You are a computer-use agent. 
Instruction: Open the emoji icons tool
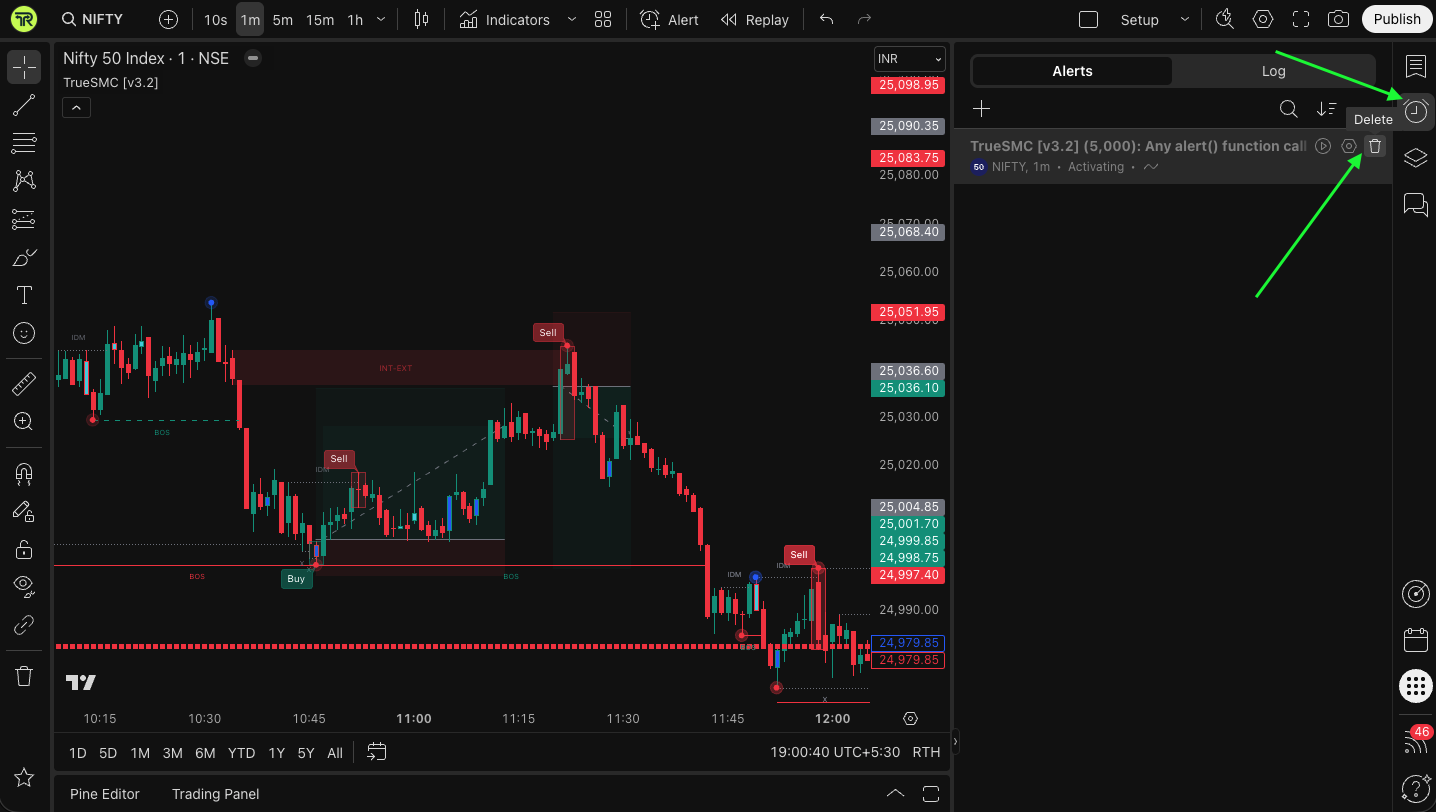pyautogui.click(x=24, y=333)
